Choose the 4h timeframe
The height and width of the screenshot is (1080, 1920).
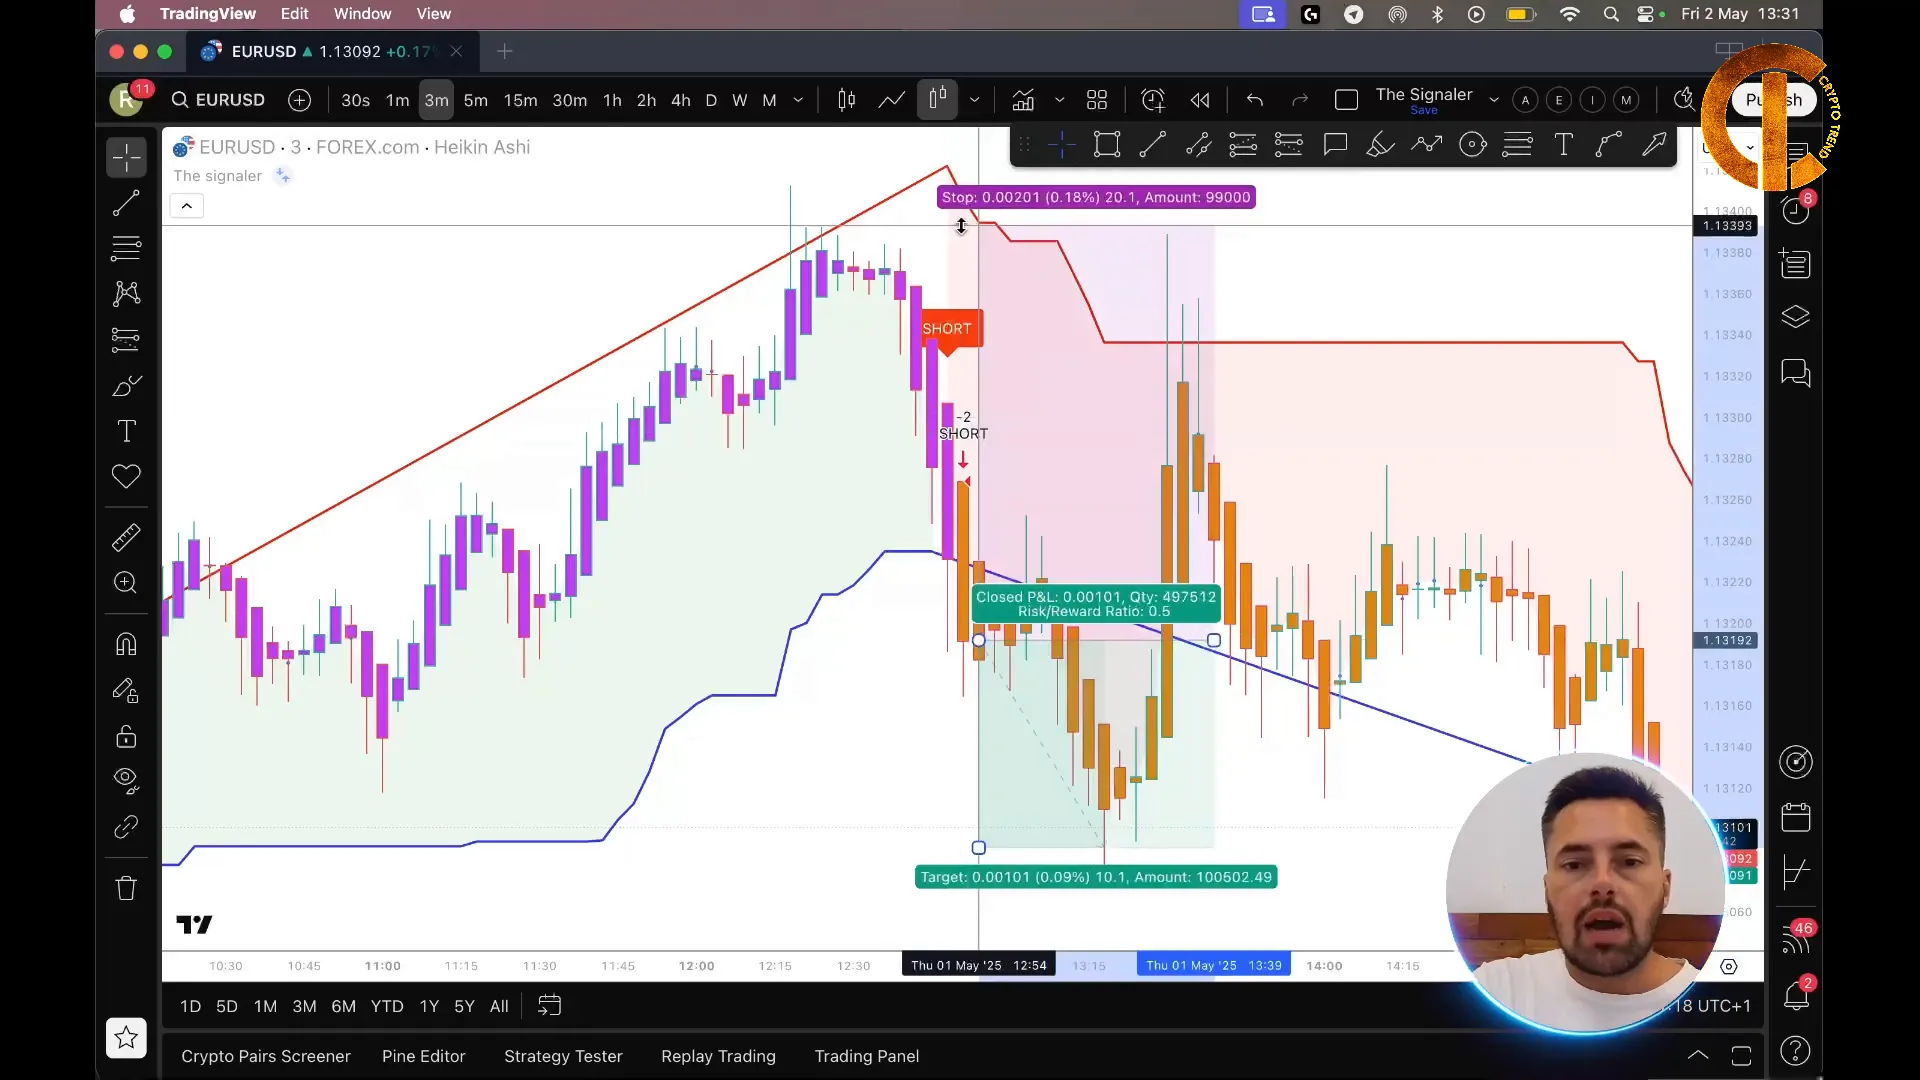coord(681,100)
